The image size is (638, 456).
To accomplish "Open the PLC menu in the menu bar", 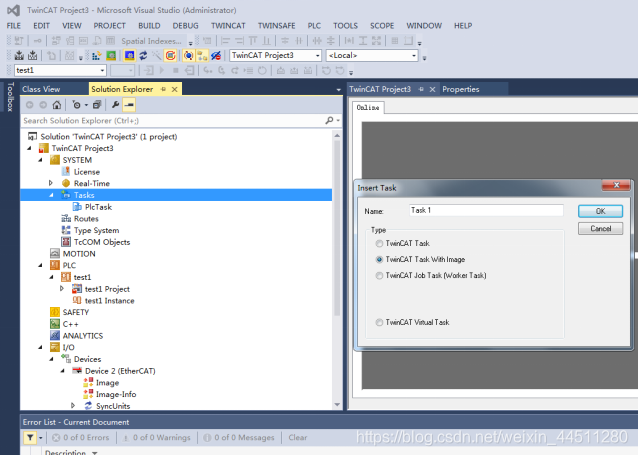I will click(314, 26).
